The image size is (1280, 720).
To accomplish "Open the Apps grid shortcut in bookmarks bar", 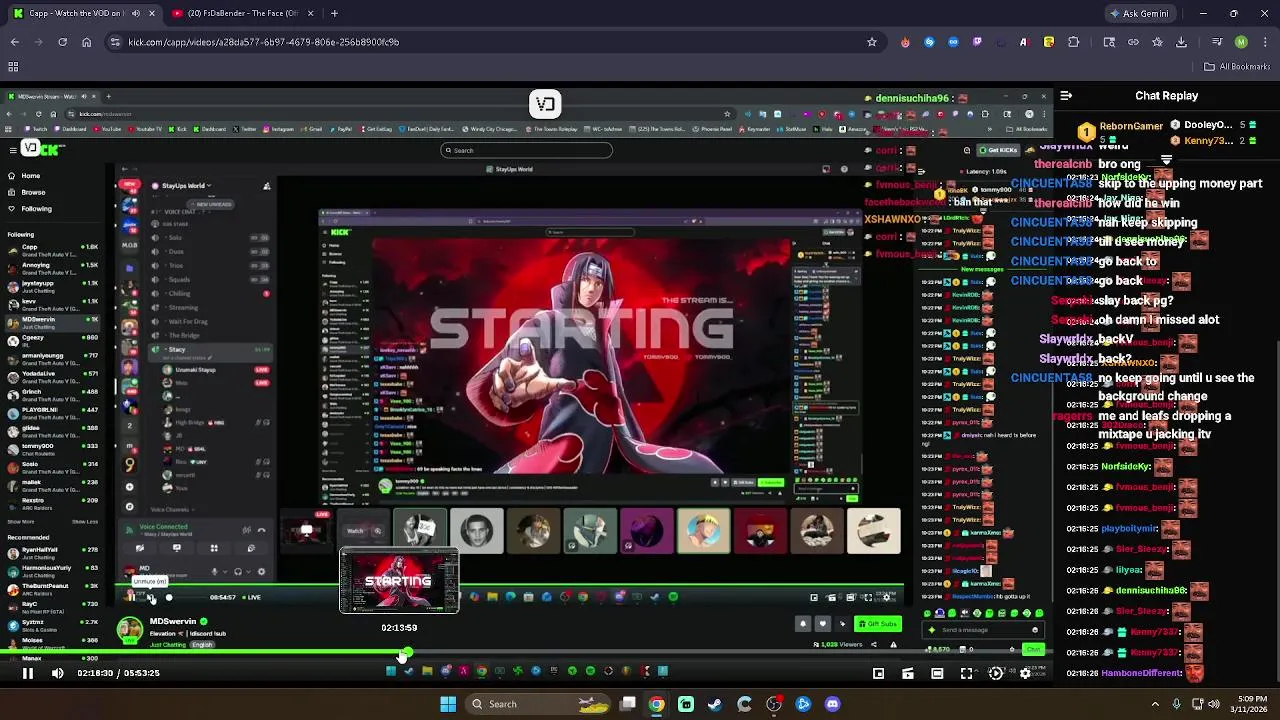I will (13, 67).
